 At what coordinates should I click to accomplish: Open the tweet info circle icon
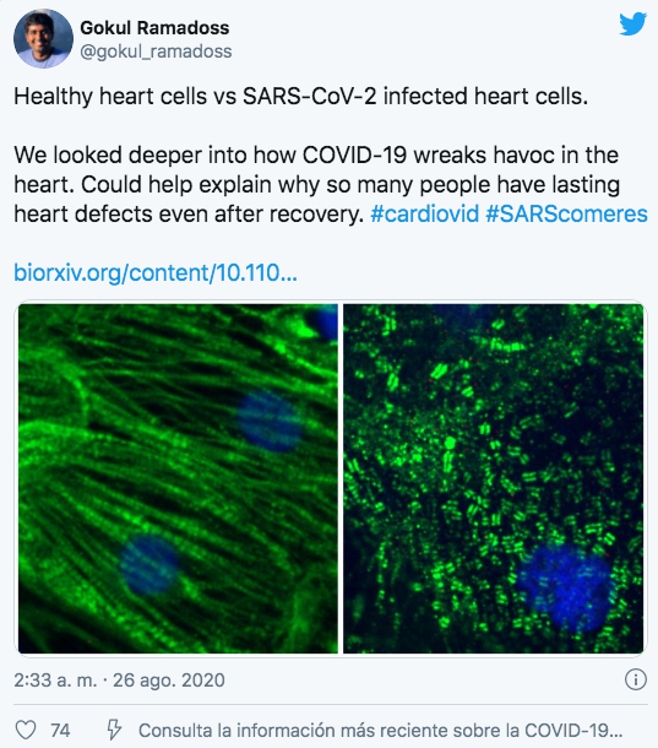tap(636, 679)
